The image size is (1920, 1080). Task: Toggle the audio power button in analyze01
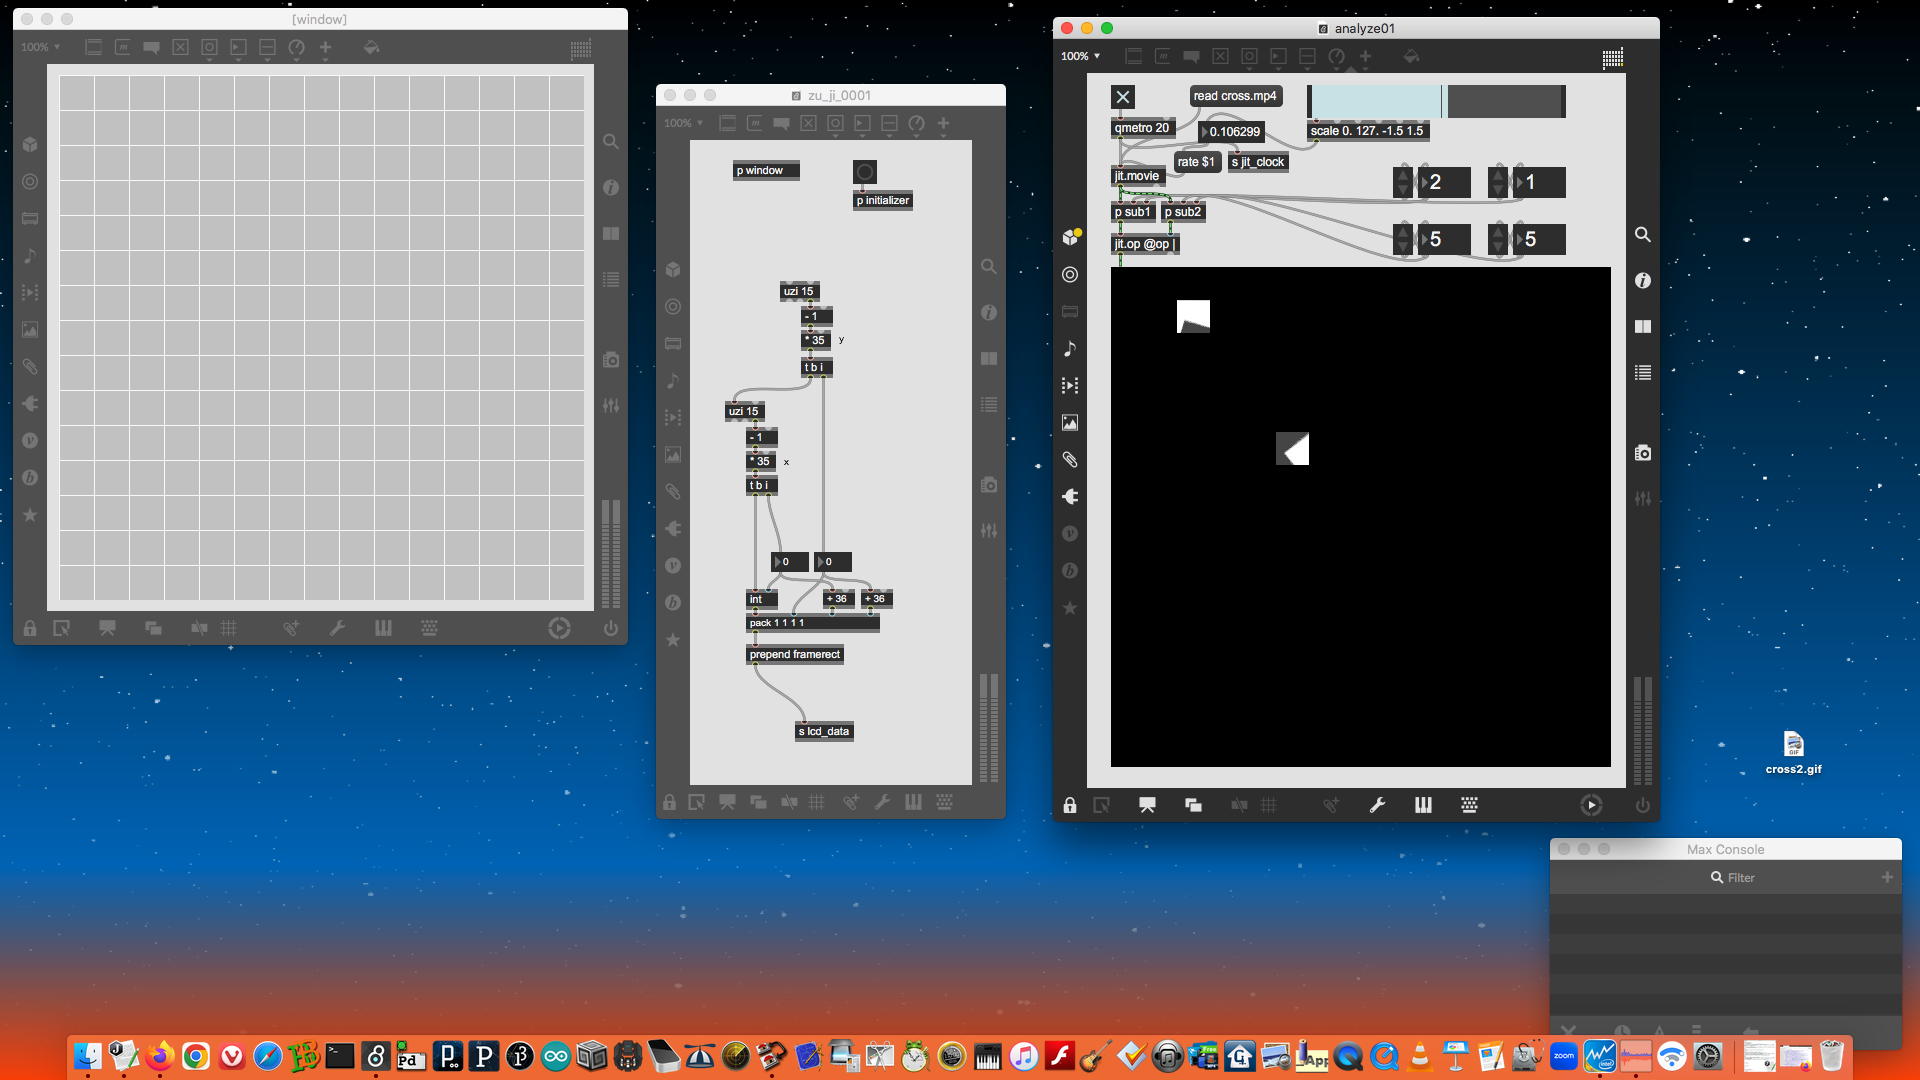[1643, 806]
